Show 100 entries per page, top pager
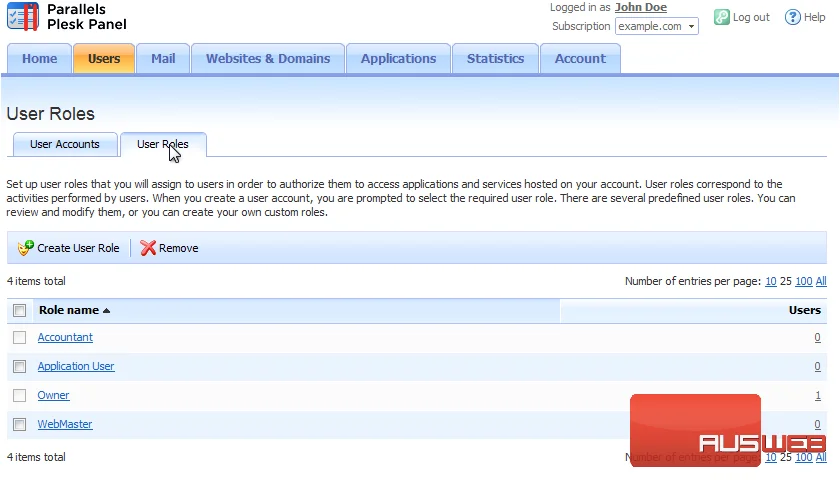Viewport: 840px width, 480px height. click(804, 281)
